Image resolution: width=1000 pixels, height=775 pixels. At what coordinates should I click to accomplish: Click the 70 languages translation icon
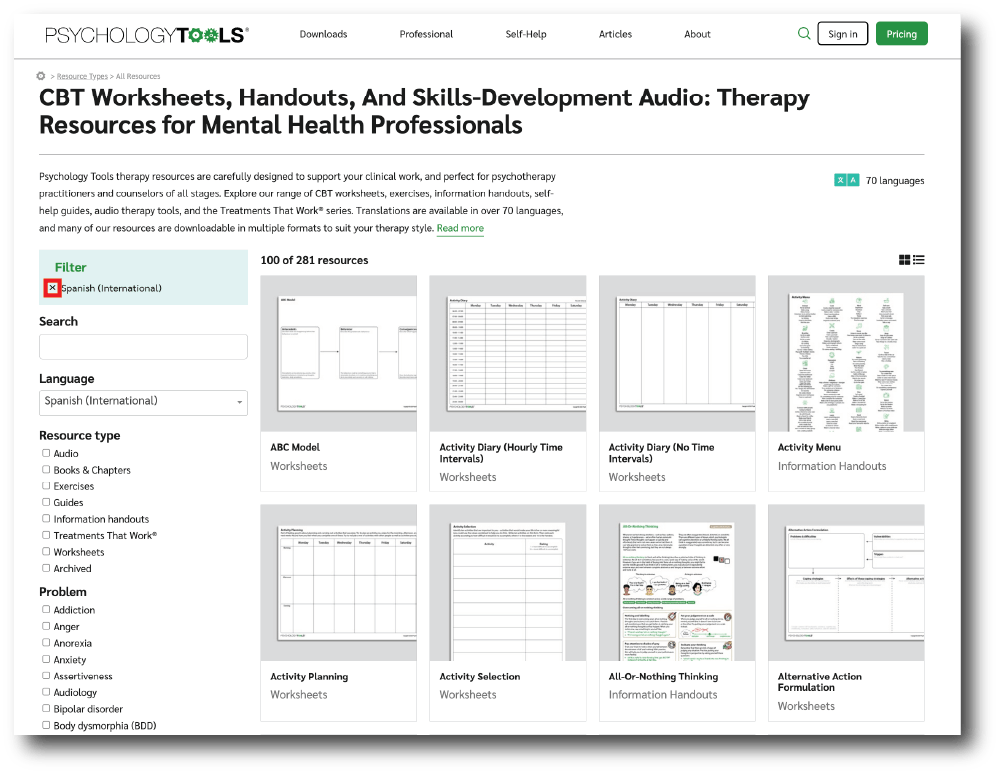coord(846,181)
